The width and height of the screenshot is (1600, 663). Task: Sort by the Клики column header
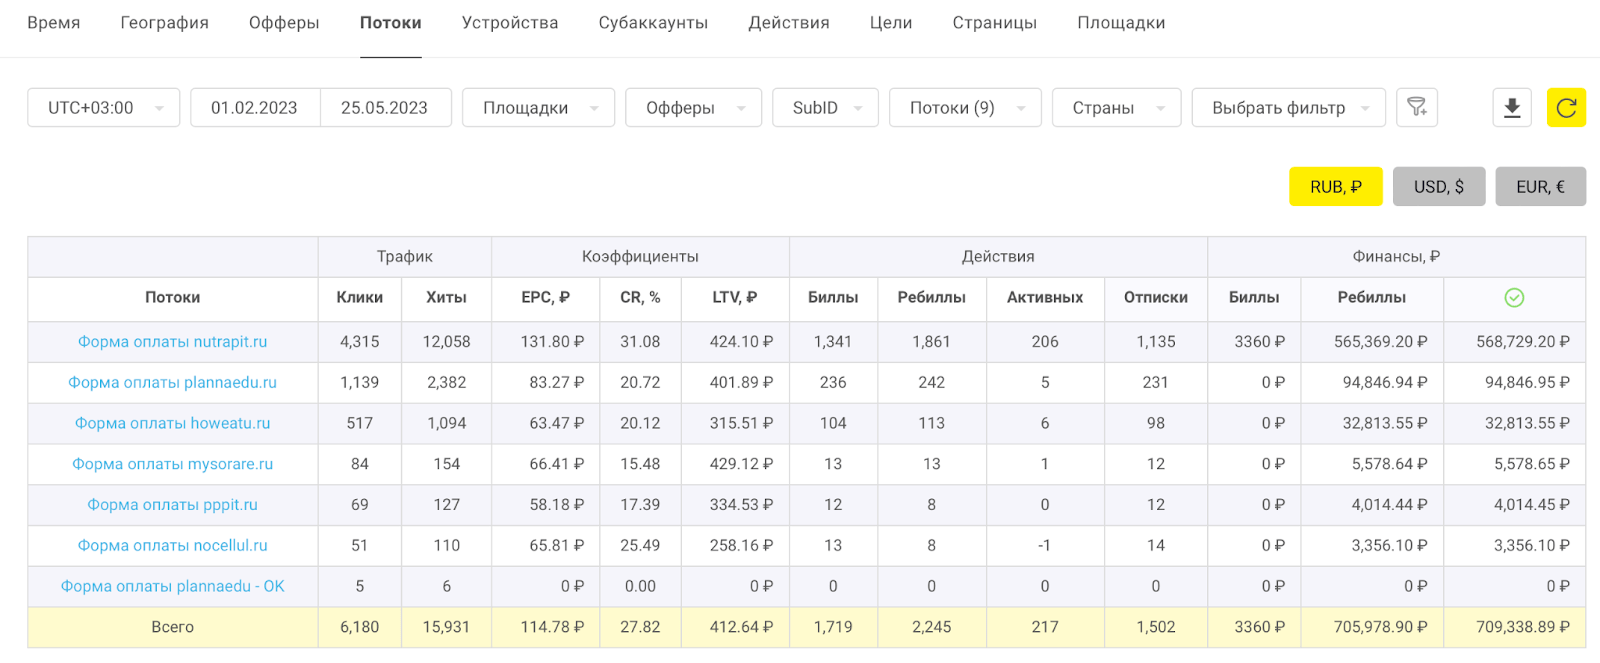coord(360,297)
